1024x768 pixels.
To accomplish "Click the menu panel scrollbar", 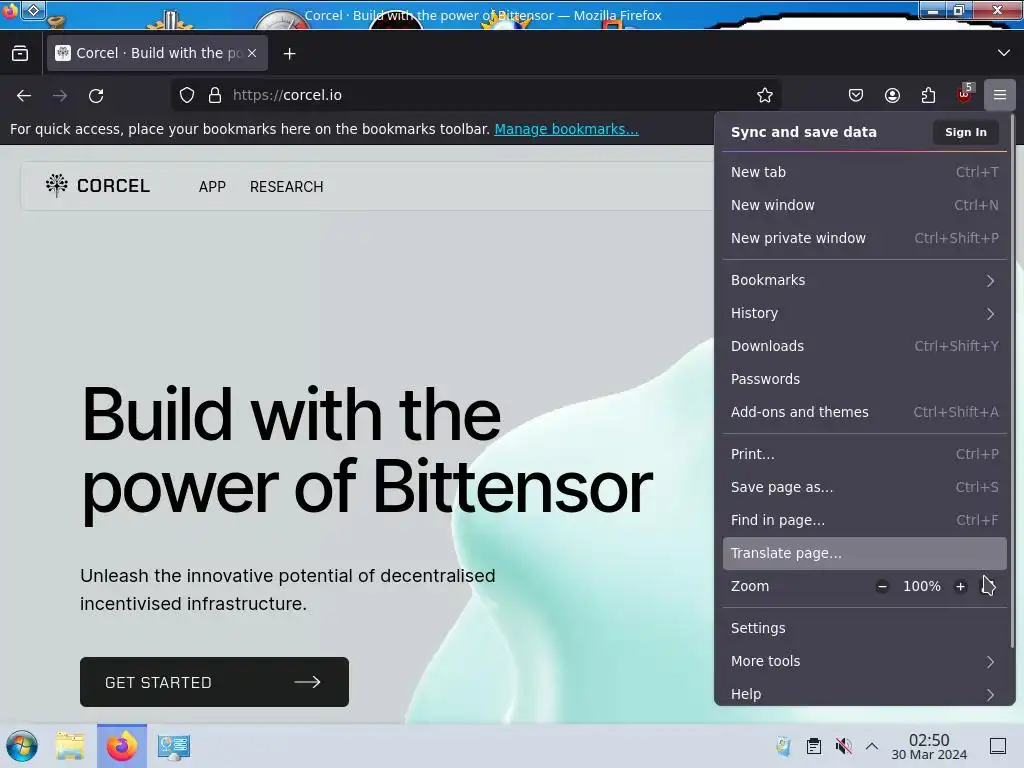I will click(1012, 382).
